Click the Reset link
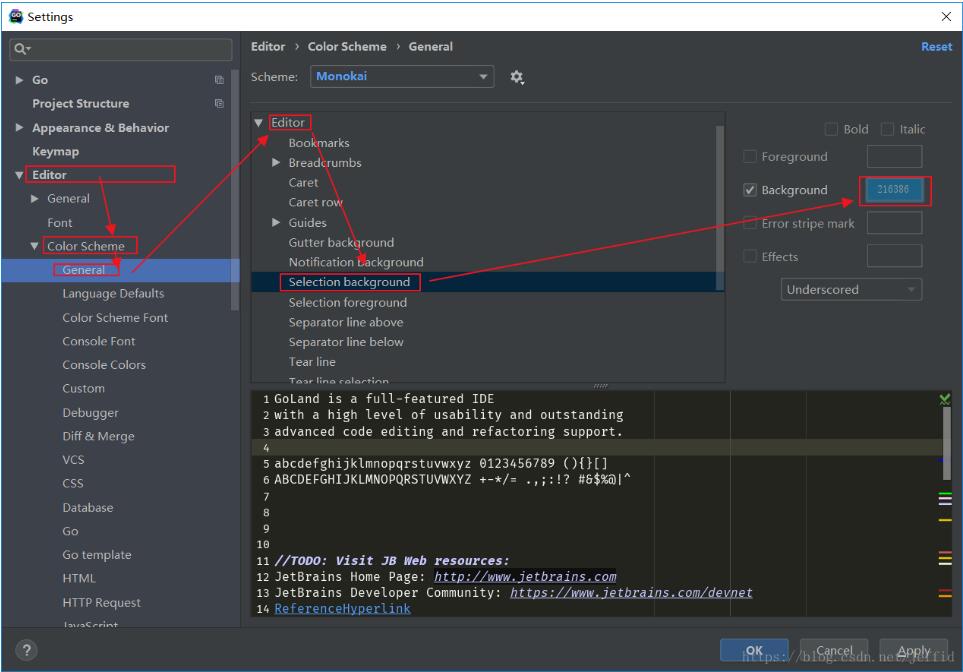The height and width of the screenshot is (672, 963). [x=936, y=47]
